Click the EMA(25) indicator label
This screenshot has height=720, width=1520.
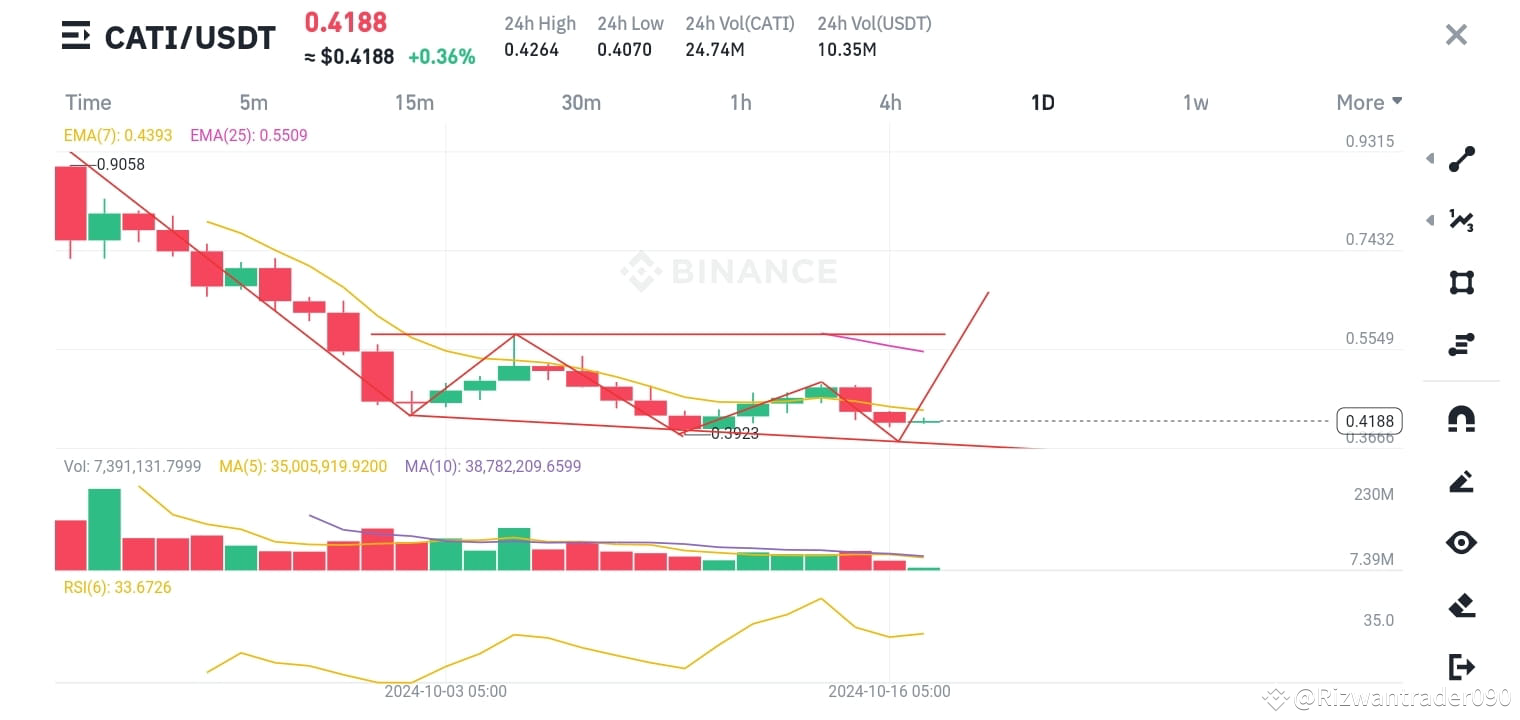[x=248, y=135]
